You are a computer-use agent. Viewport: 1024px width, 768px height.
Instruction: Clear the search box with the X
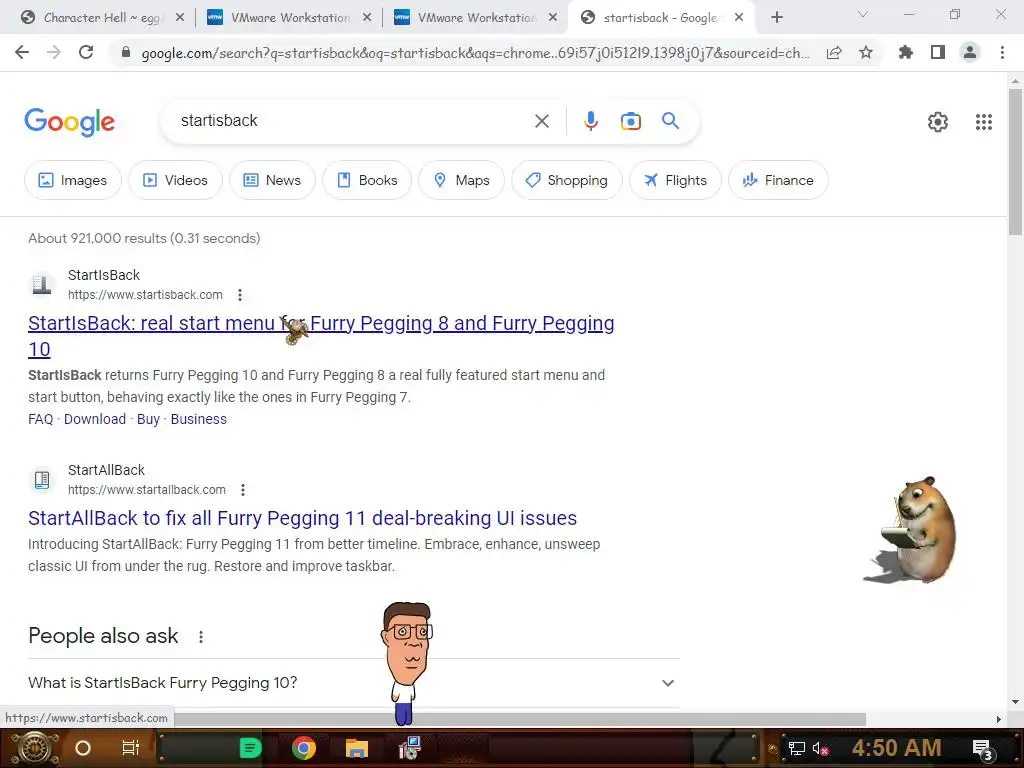[541, 121]
